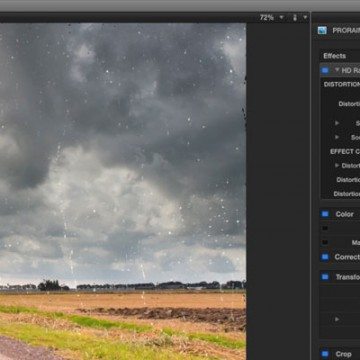Expand the triangle just above EFFECT C heading
This screenshot has height=360, width=360.
tap(337, 137)
